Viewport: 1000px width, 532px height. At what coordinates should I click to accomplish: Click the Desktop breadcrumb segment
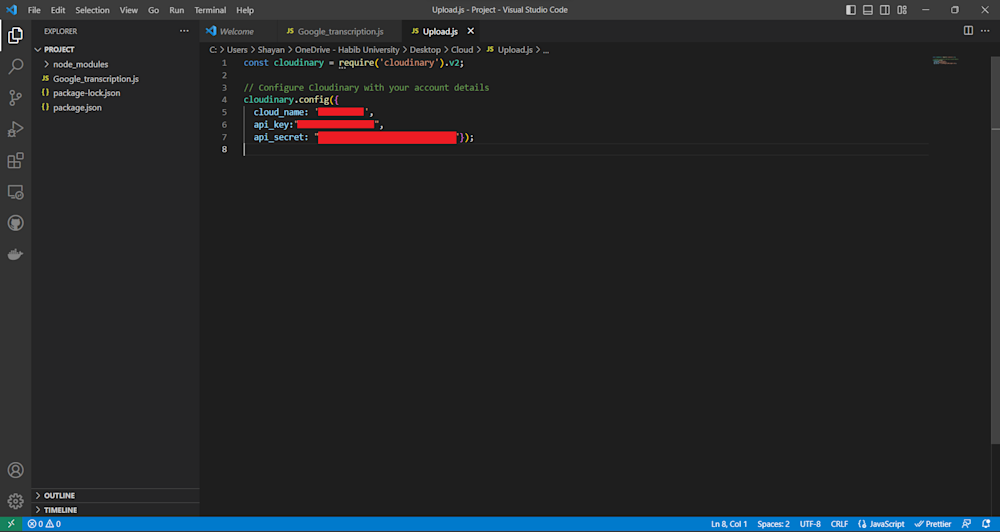point(425,50)
